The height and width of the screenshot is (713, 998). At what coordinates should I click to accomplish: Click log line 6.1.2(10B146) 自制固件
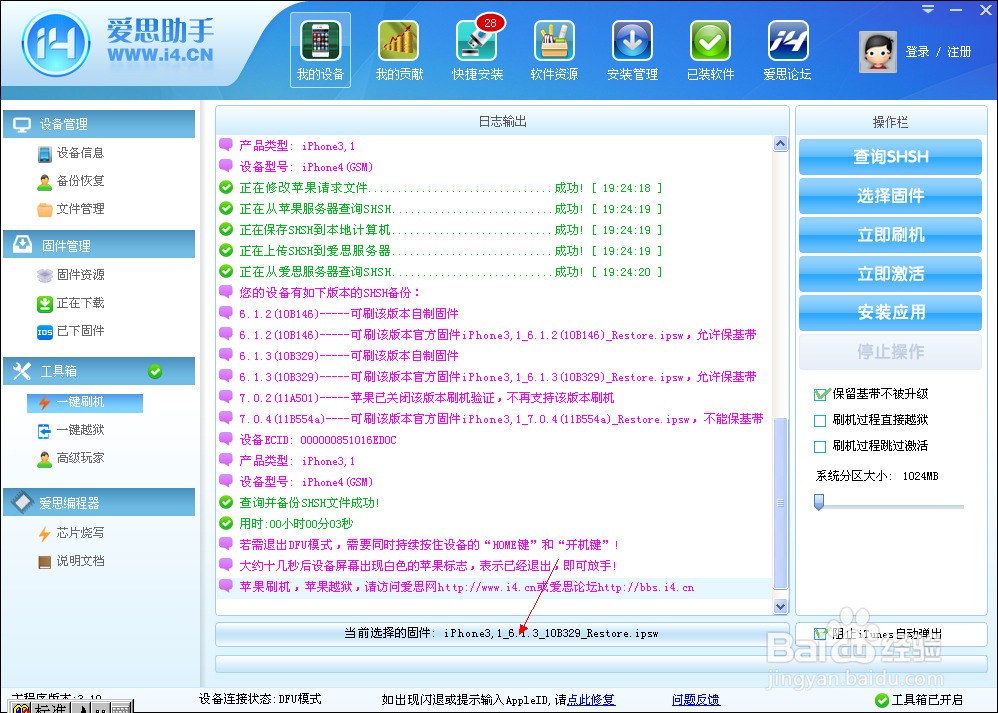[348, 314]
